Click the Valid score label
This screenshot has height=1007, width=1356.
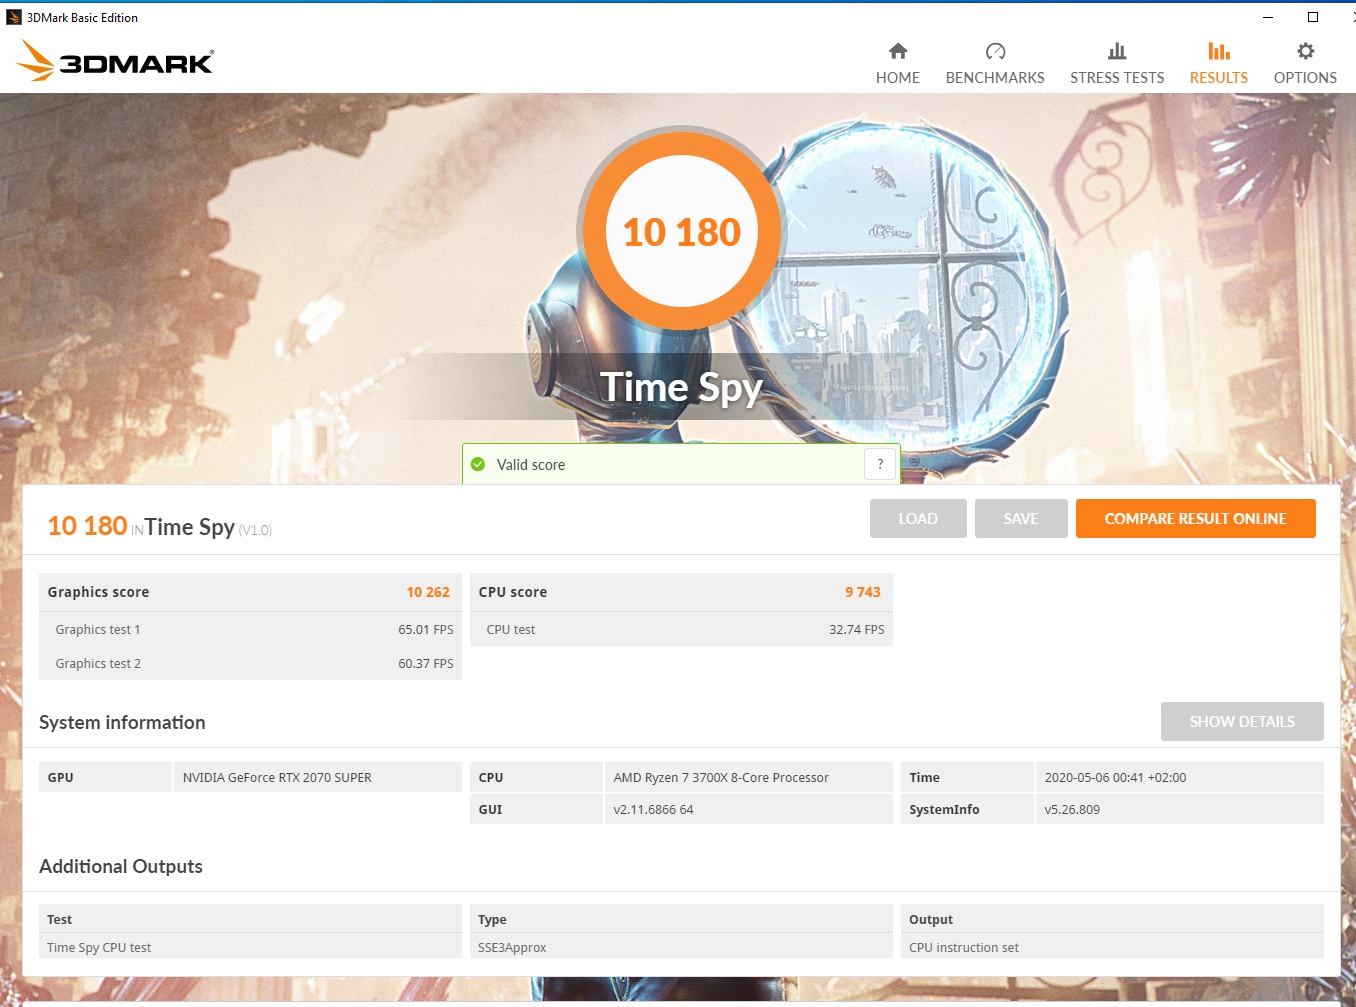click(x=531, y=465)
